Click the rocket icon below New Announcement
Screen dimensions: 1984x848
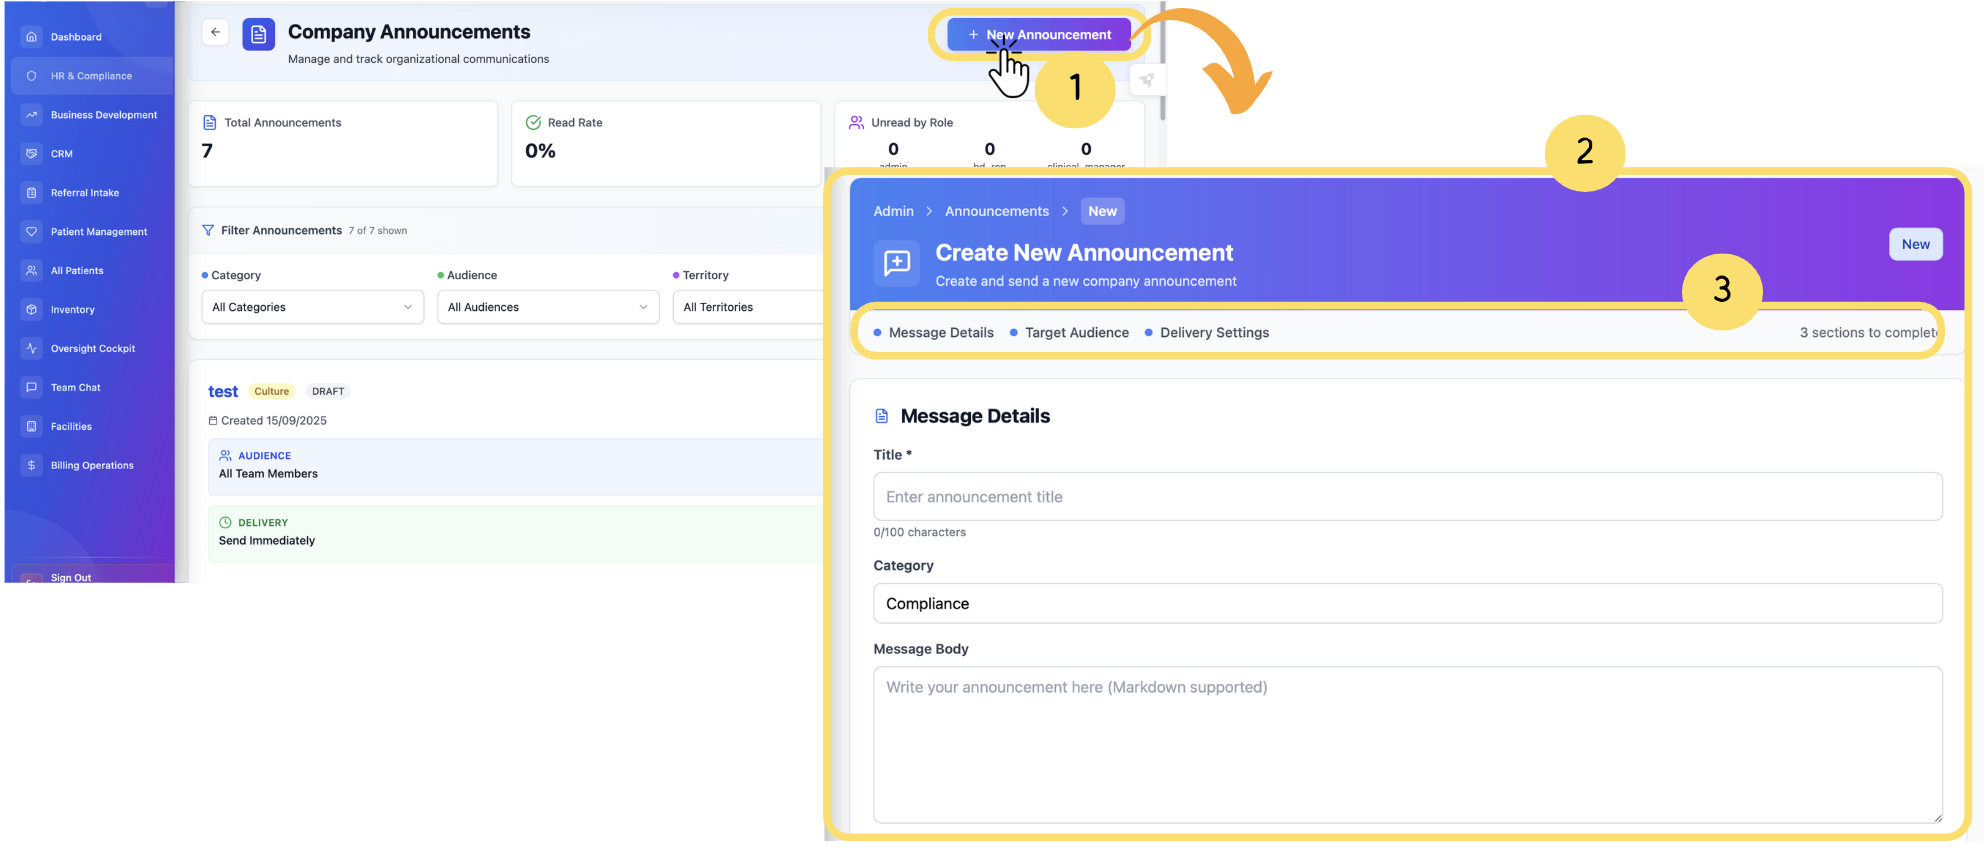click(x=1146, y=80)
